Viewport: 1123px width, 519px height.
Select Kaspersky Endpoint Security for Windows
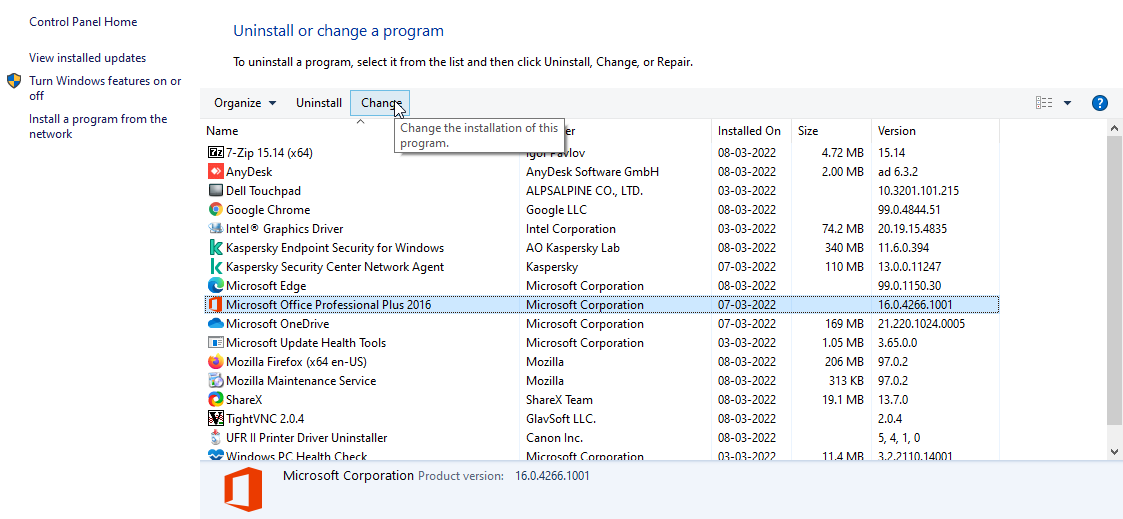point(335,248)
